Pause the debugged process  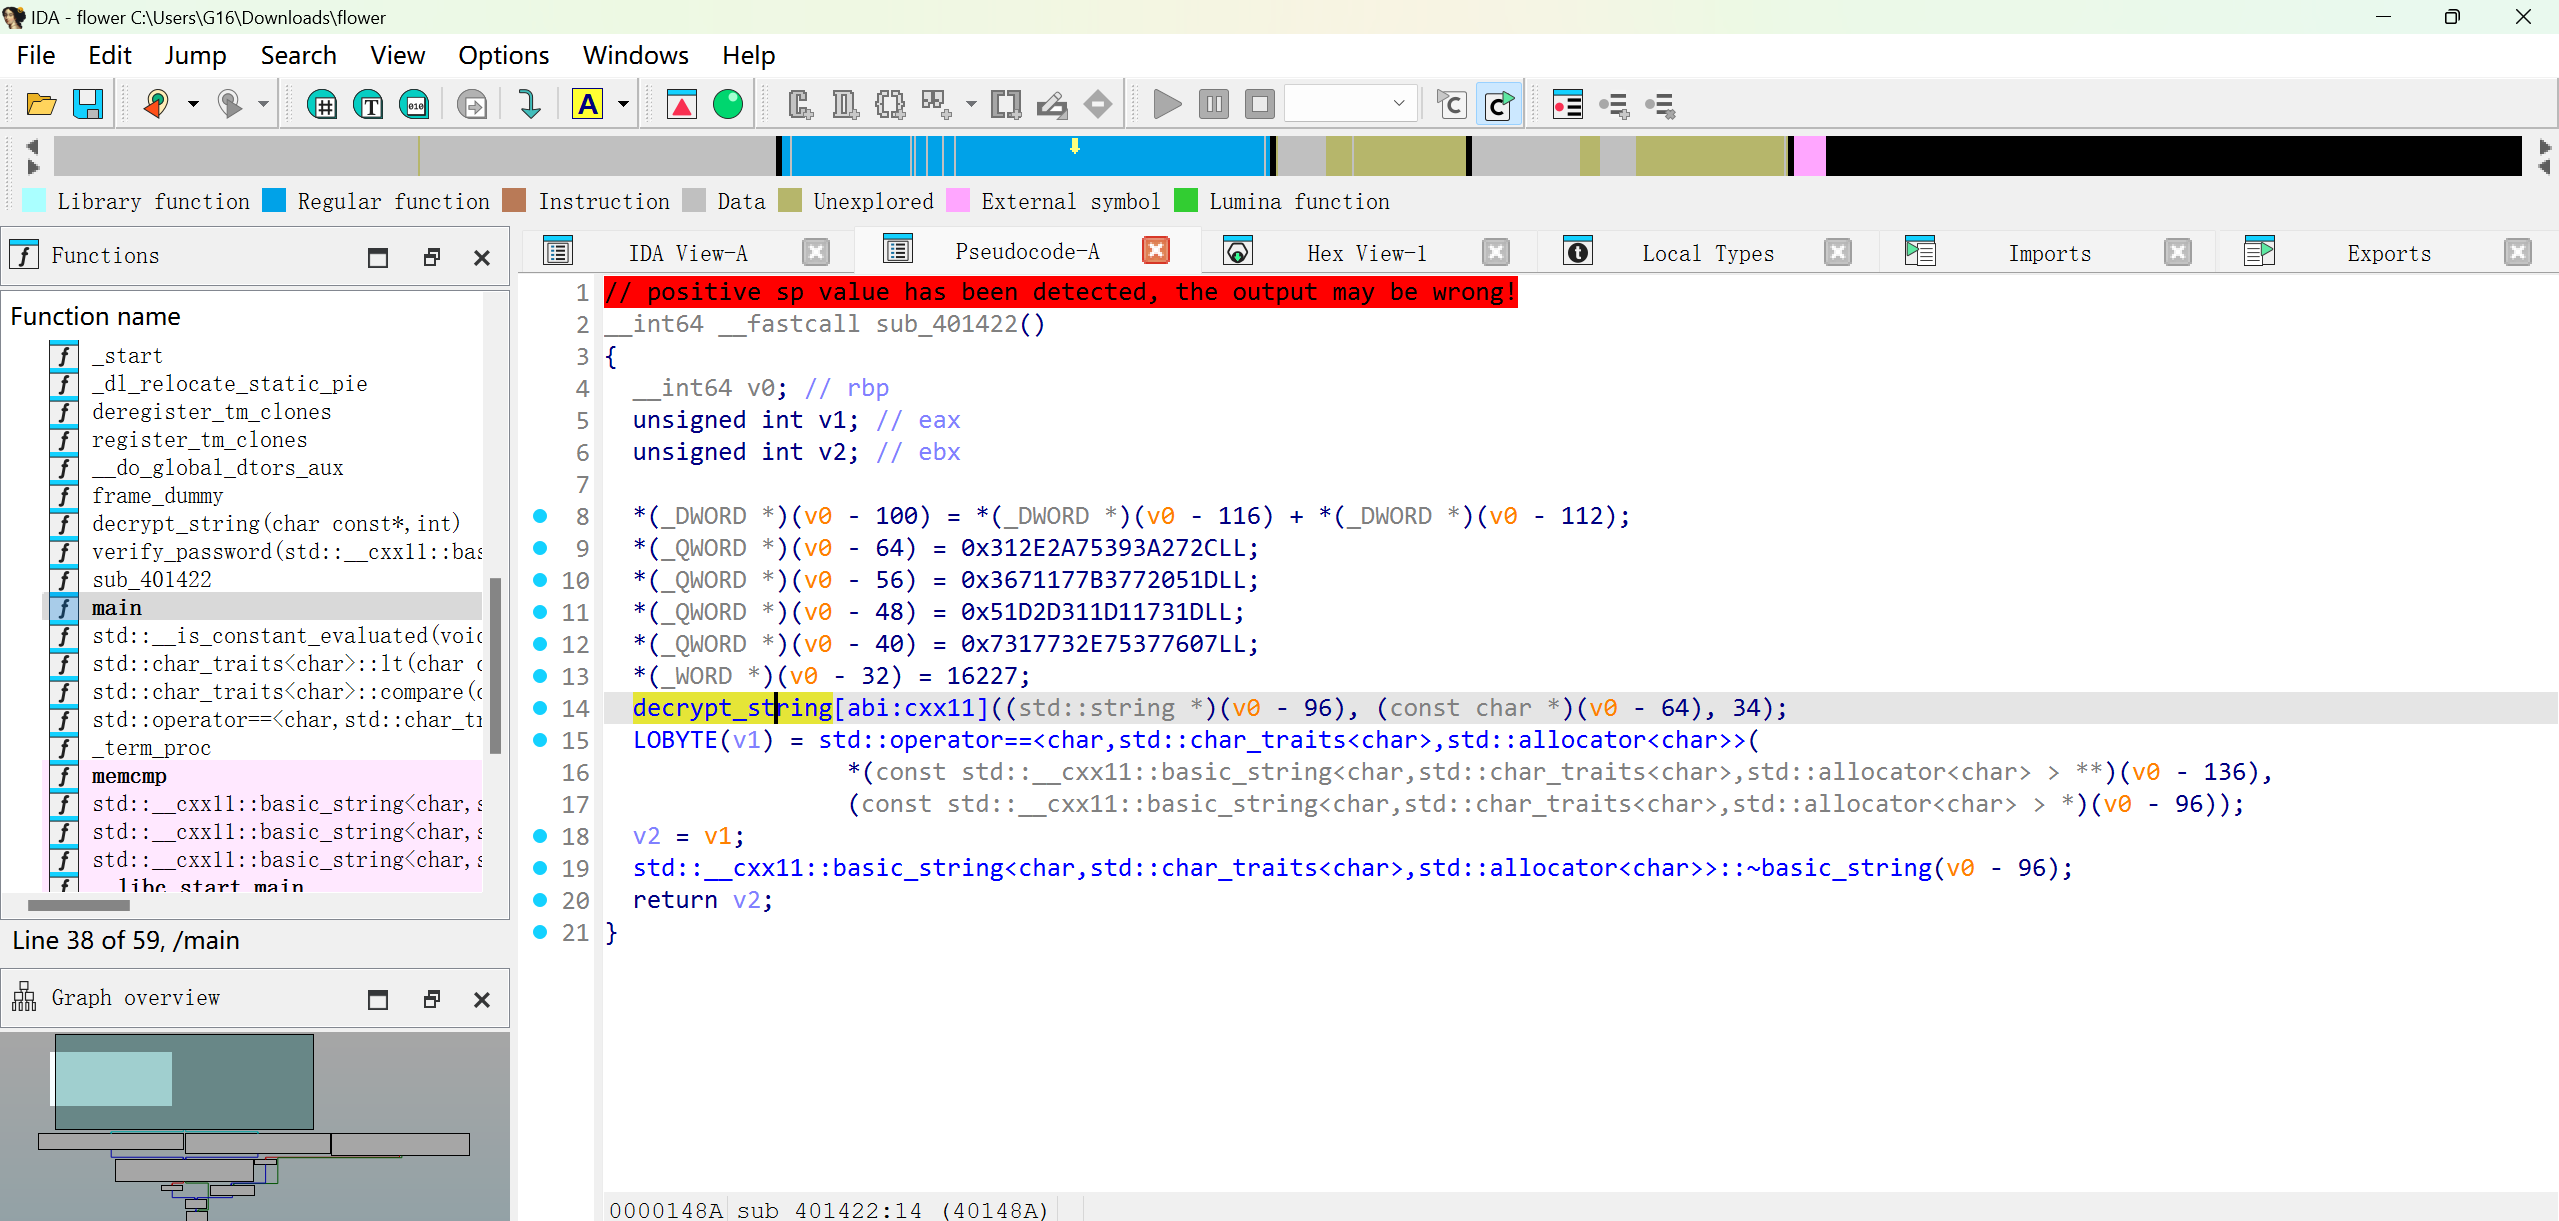tap(1213, 103)
